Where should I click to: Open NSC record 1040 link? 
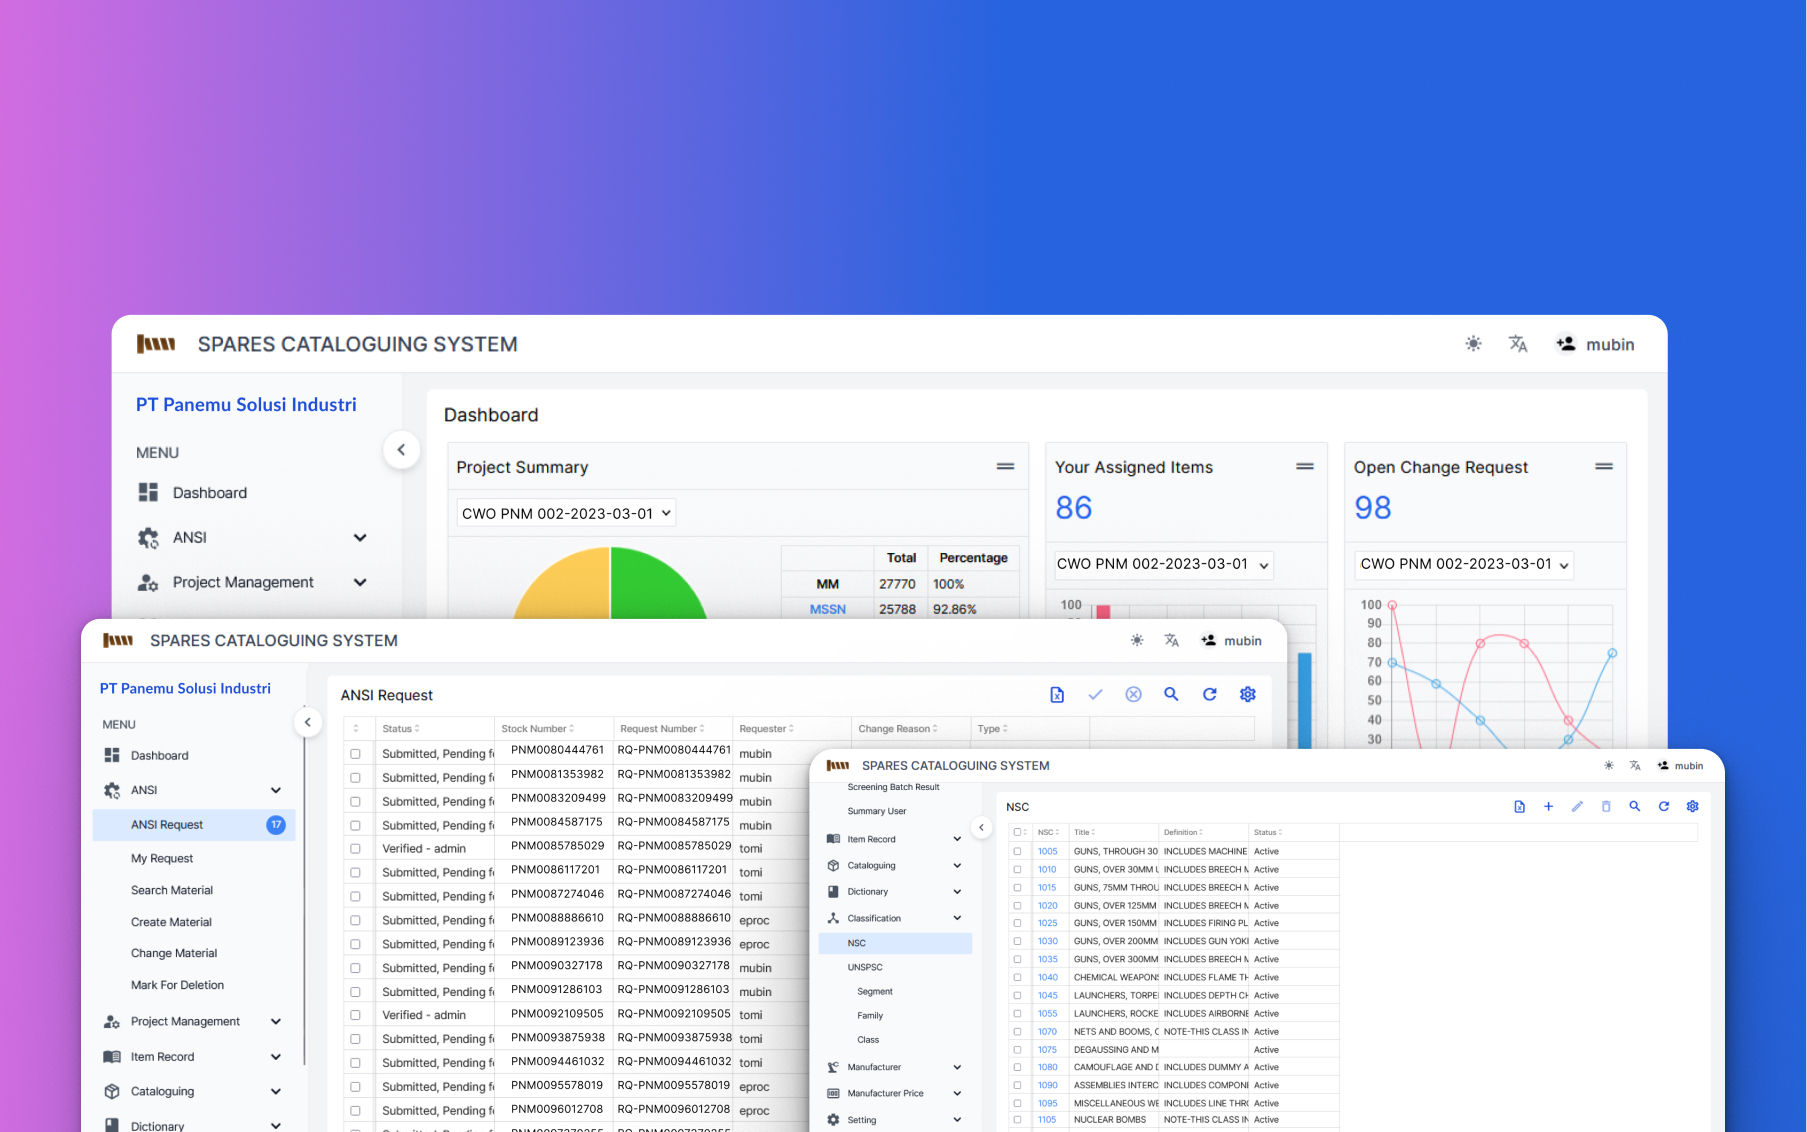pyautogui.click(x=1047, y=977)
